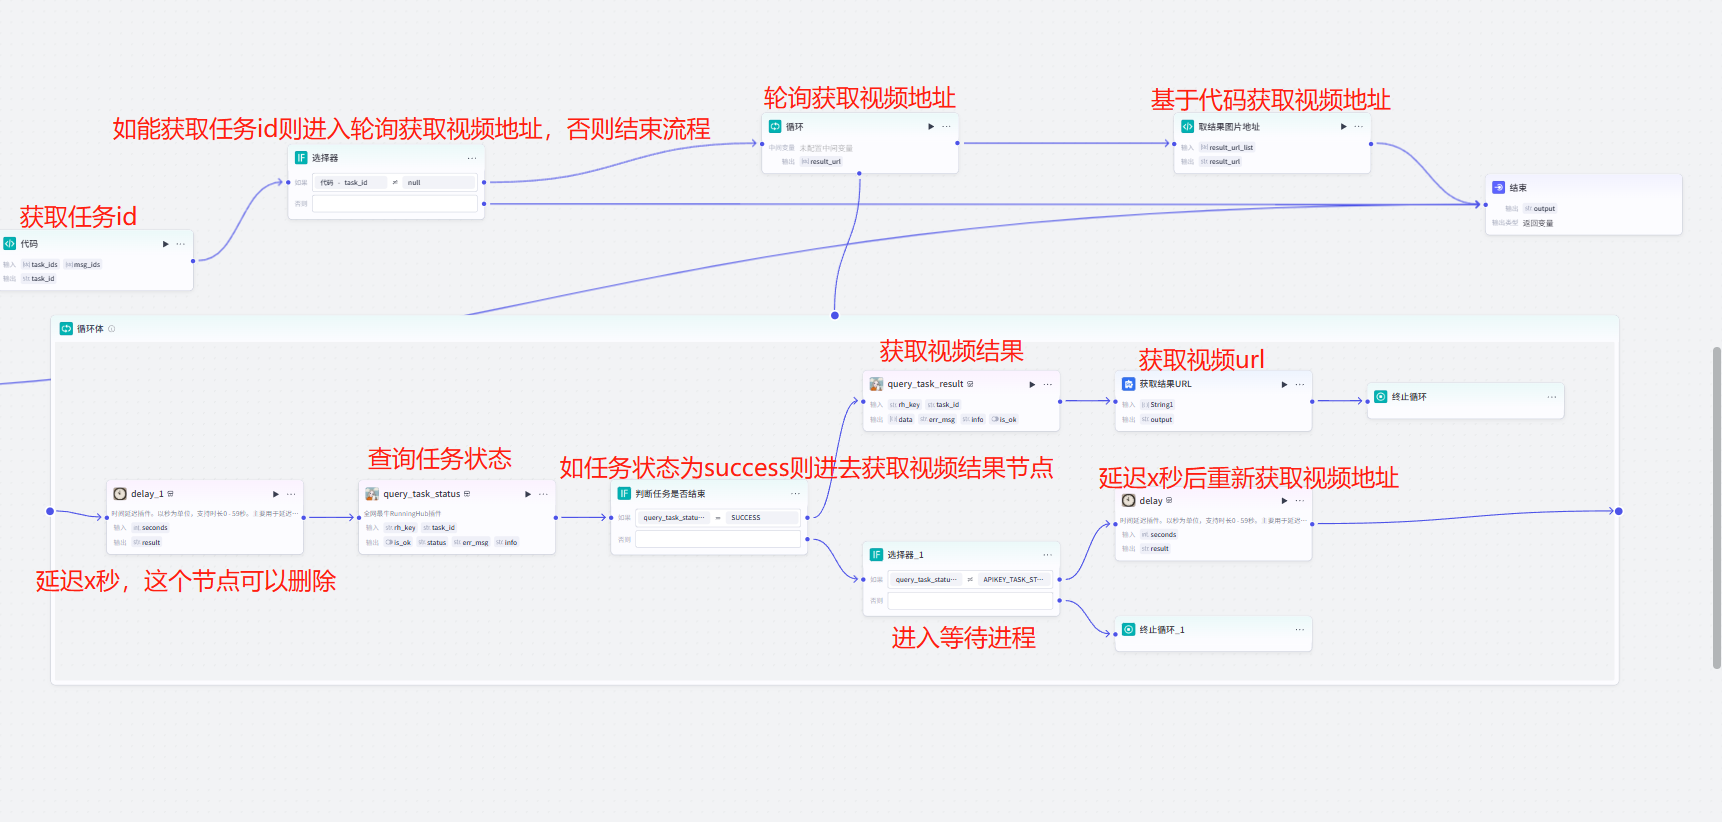Click the plugin badge icon beside query_task_result title
The image size is (1722, 822).
point(970,384)
